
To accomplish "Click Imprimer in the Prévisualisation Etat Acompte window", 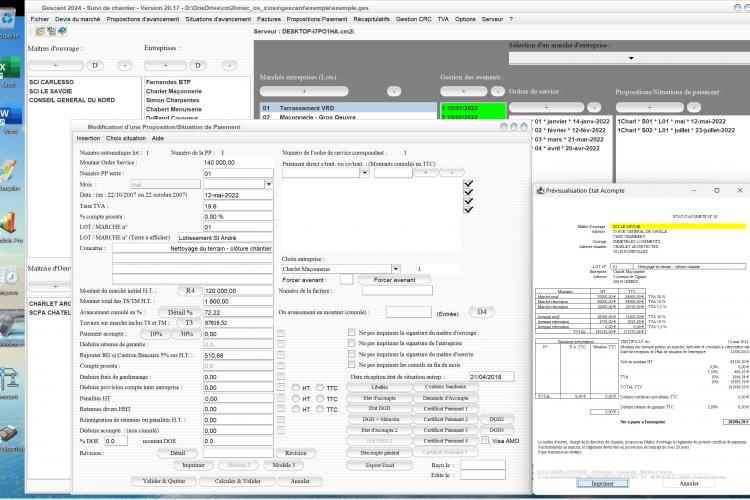I will point(602,483).
